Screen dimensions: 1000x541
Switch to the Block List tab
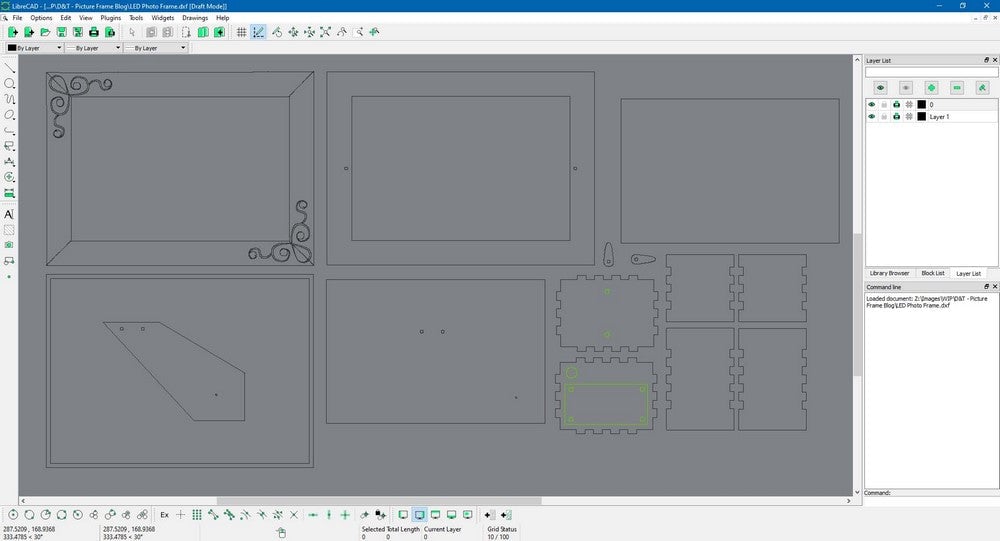click(x=932, y=273)
